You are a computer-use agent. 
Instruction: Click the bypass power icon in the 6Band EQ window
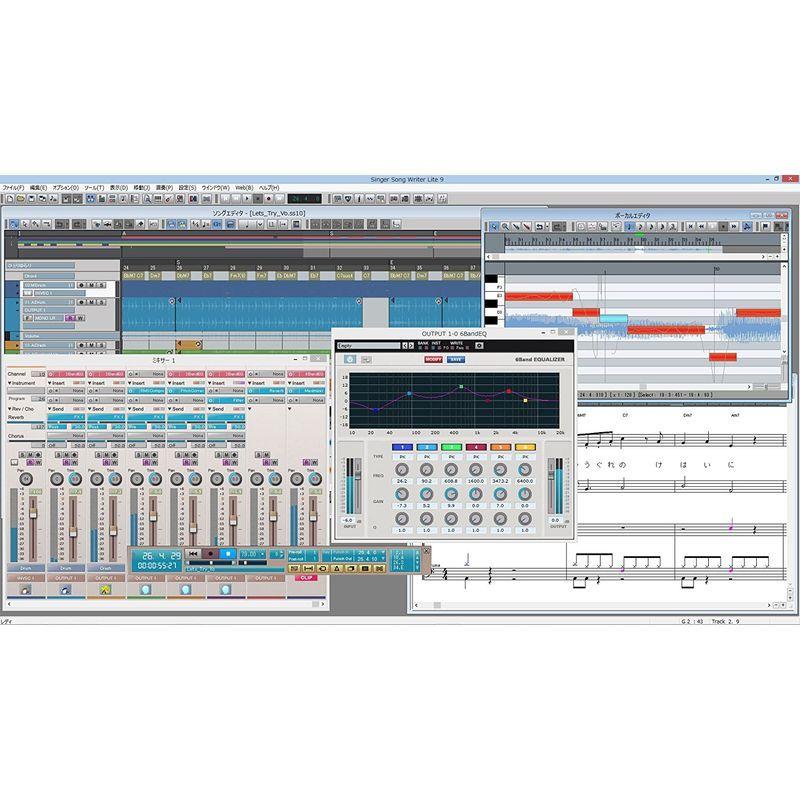(351, 358)
